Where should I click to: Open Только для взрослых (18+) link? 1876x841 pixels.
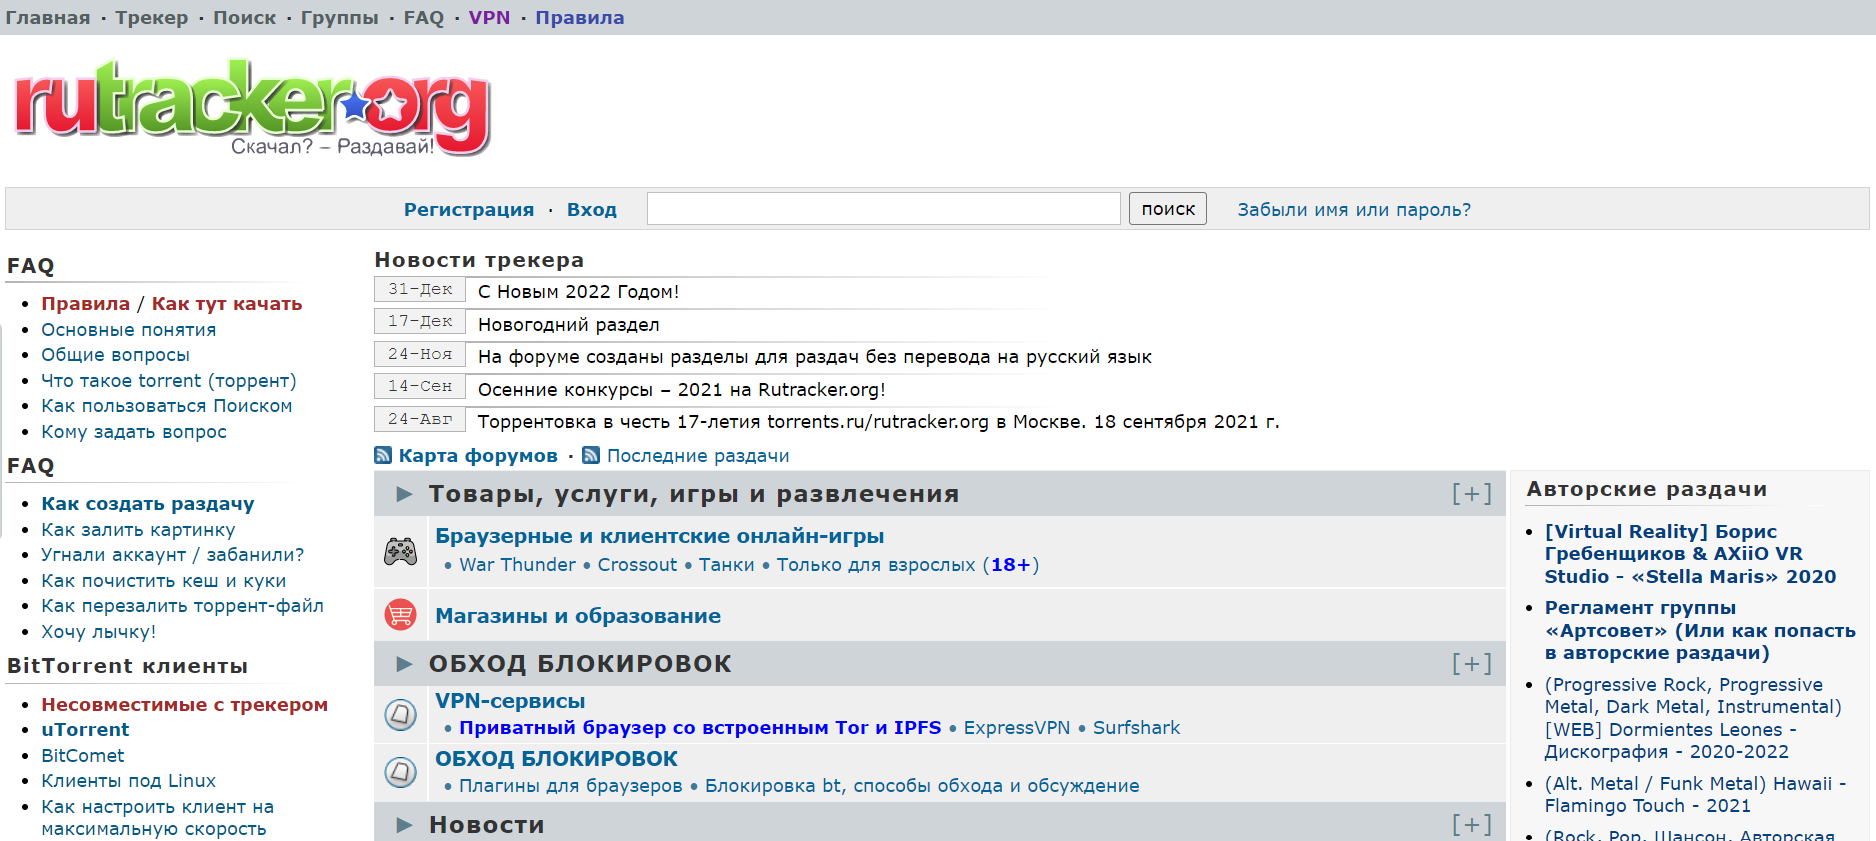[909, 565]
